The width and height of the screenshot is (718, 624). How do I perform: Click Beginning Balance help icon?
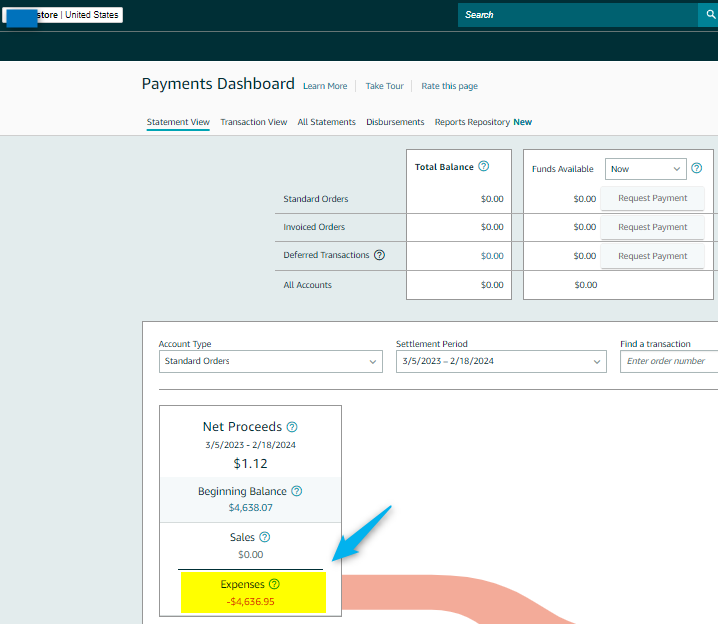tap(297, 491)
